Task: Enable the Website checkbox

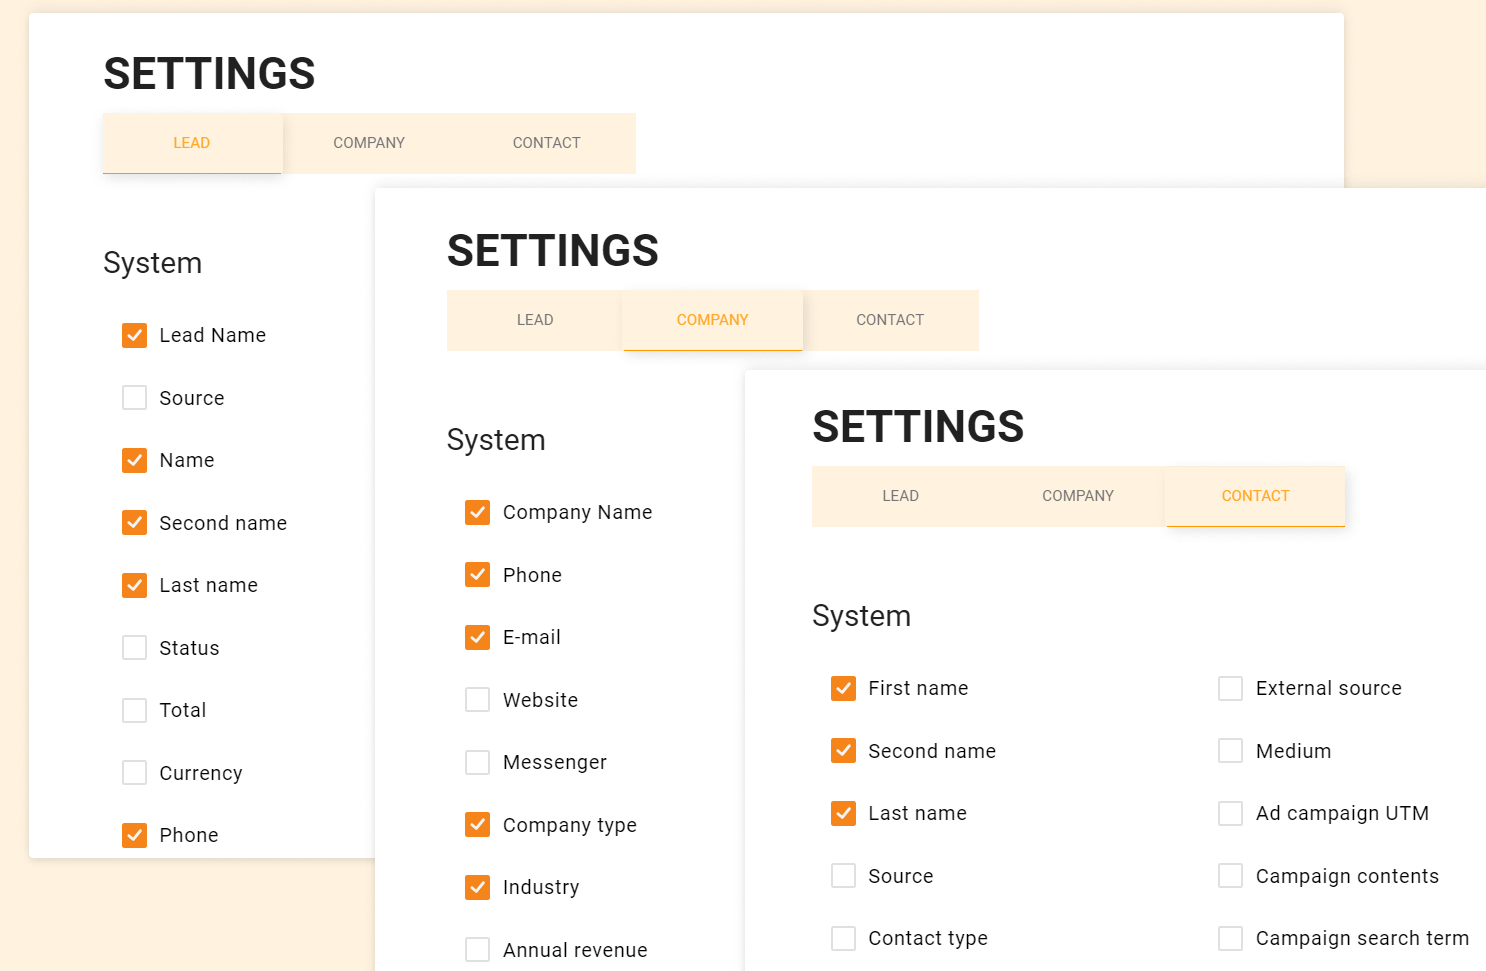Action: [x=478, y=700]
